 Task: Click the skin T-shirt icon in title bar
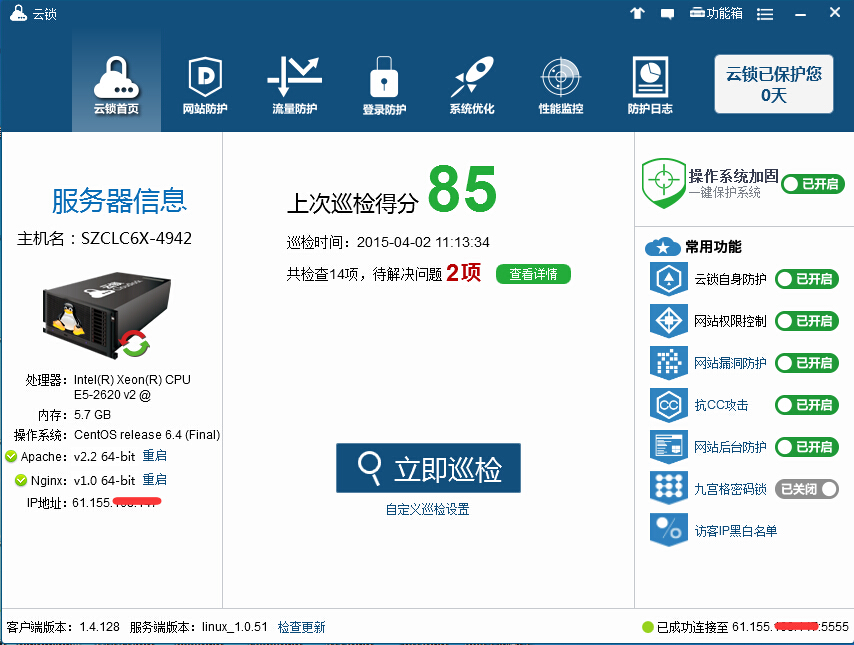pos(637,13)
